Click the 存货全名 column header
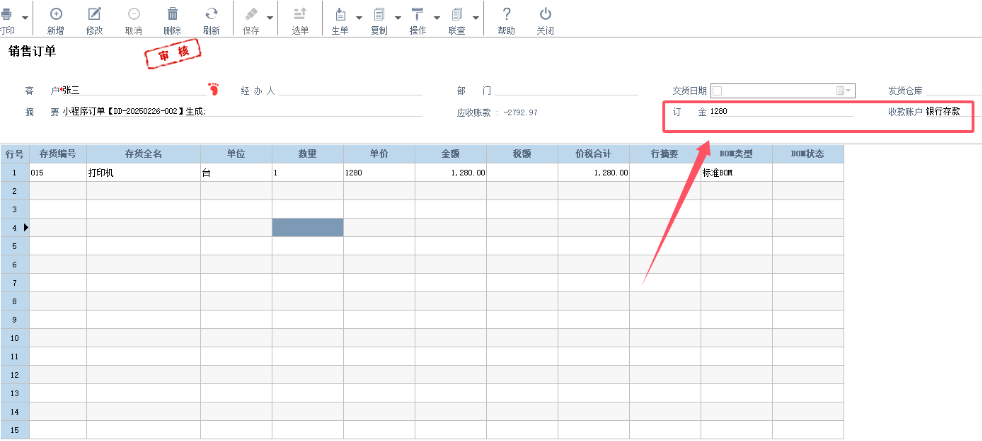This screenshot has height=441, width=982. click(143, 154)
